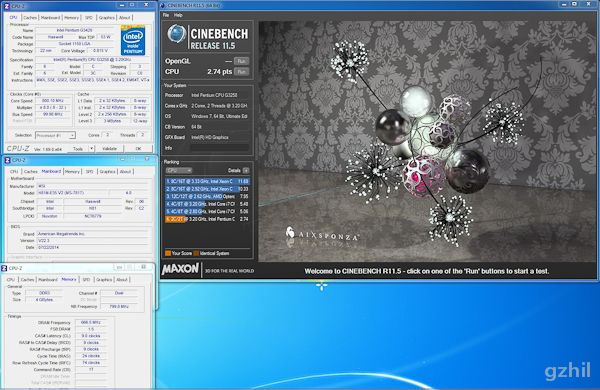Click the Validate button in CPU-Z

tap(109, 148)
